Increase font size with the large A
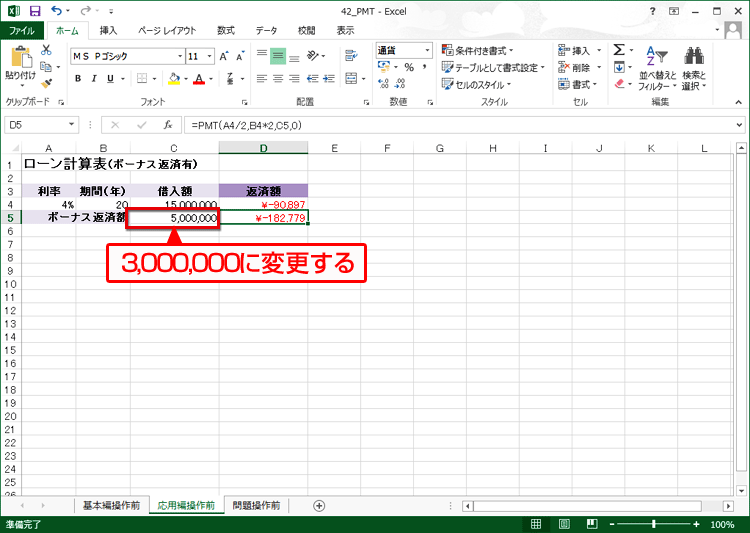750x533 pixels. click(224, 56)
